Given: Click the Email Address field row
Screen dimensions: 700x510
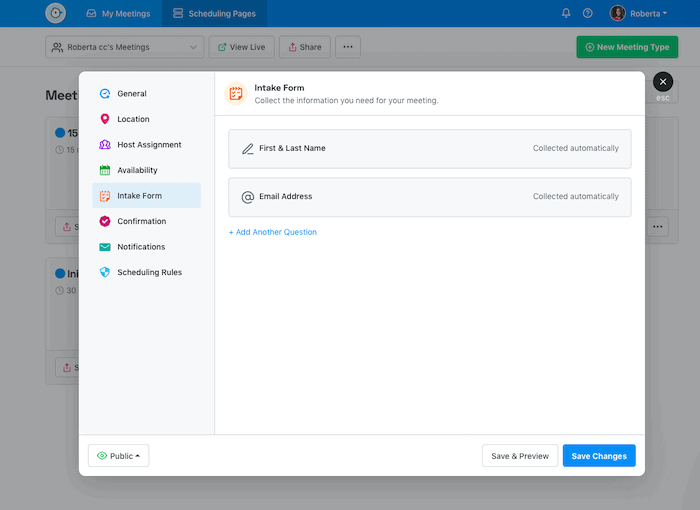Looking at the screenshot, I should tap(429, 196).
